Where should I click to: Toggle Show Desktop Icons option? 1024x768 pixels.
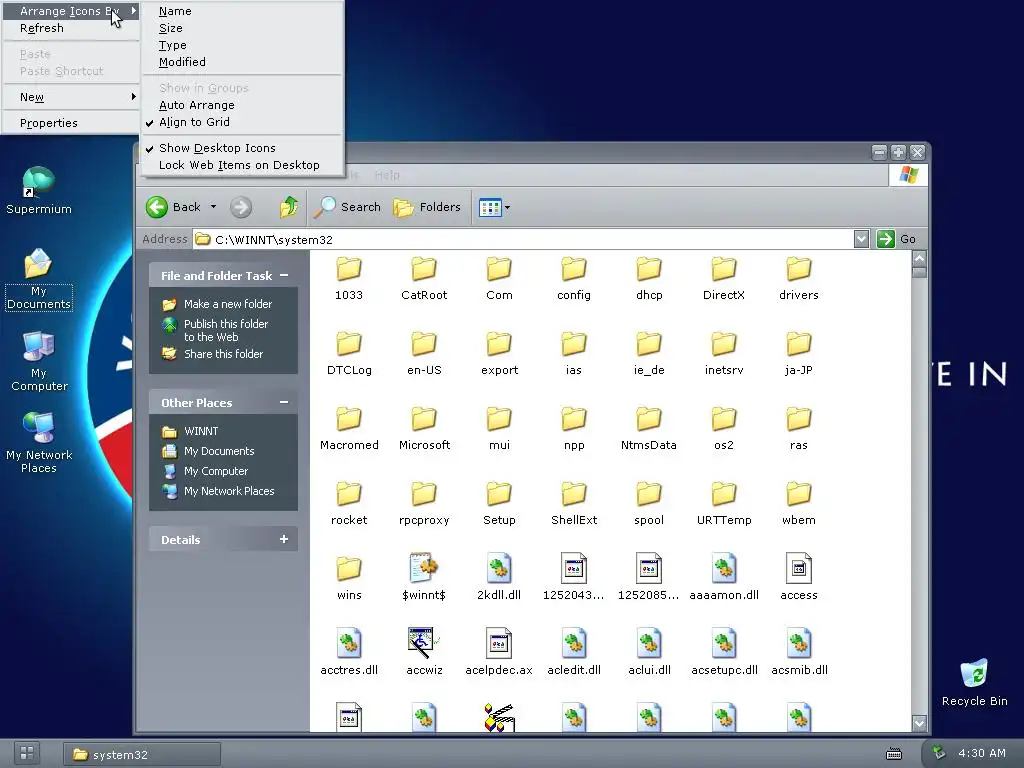tap(242, 148)
